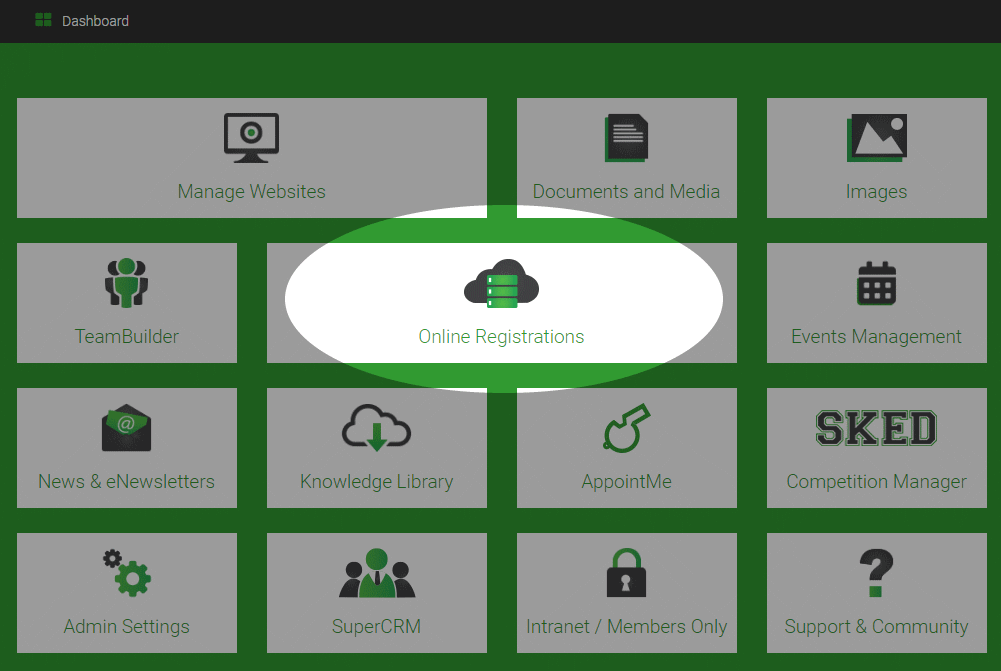Click the Online Registrations cloud server icon
Screen dimensions: 1001x671
coord(502,284)
